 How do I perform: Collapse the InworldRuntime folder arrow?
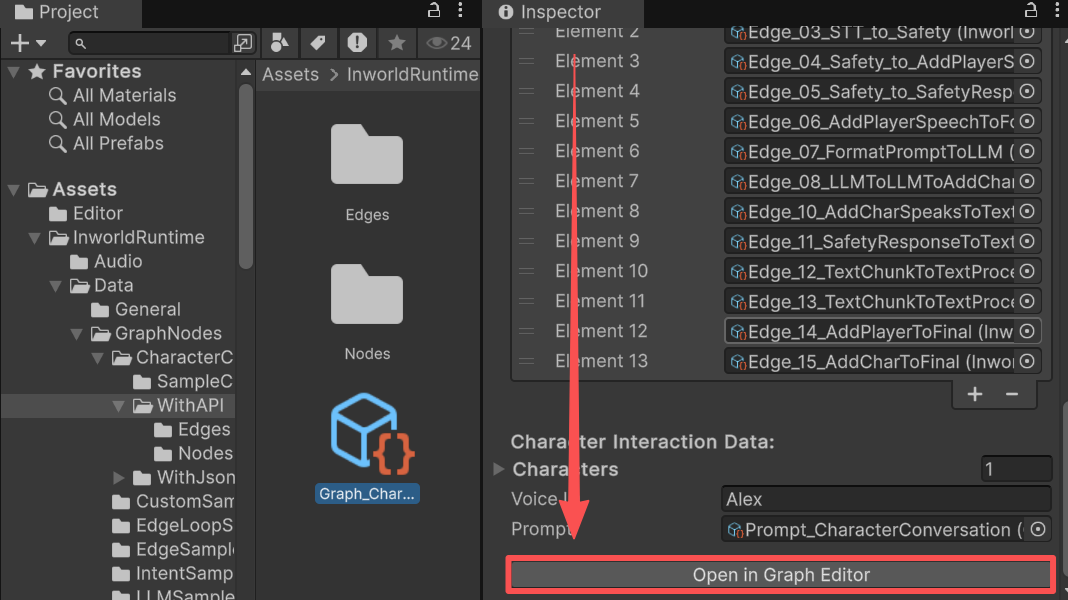34,238
